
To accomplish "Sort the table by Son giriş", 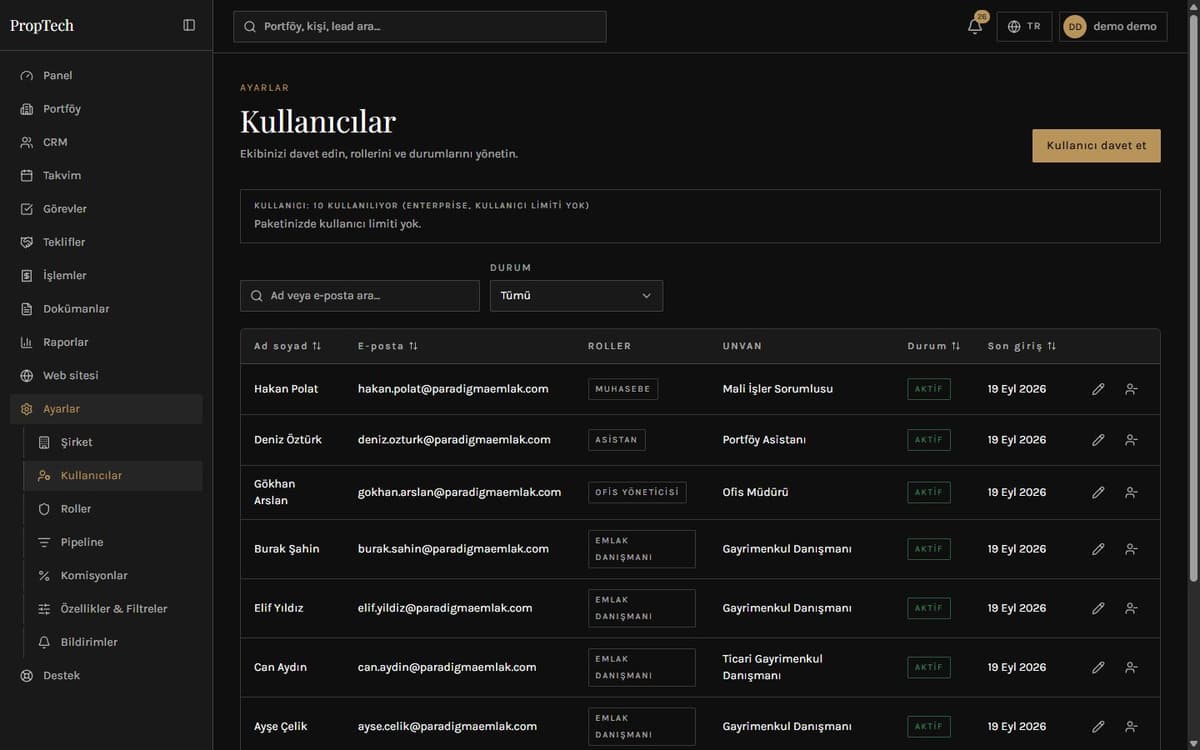I will point(1022,346).
